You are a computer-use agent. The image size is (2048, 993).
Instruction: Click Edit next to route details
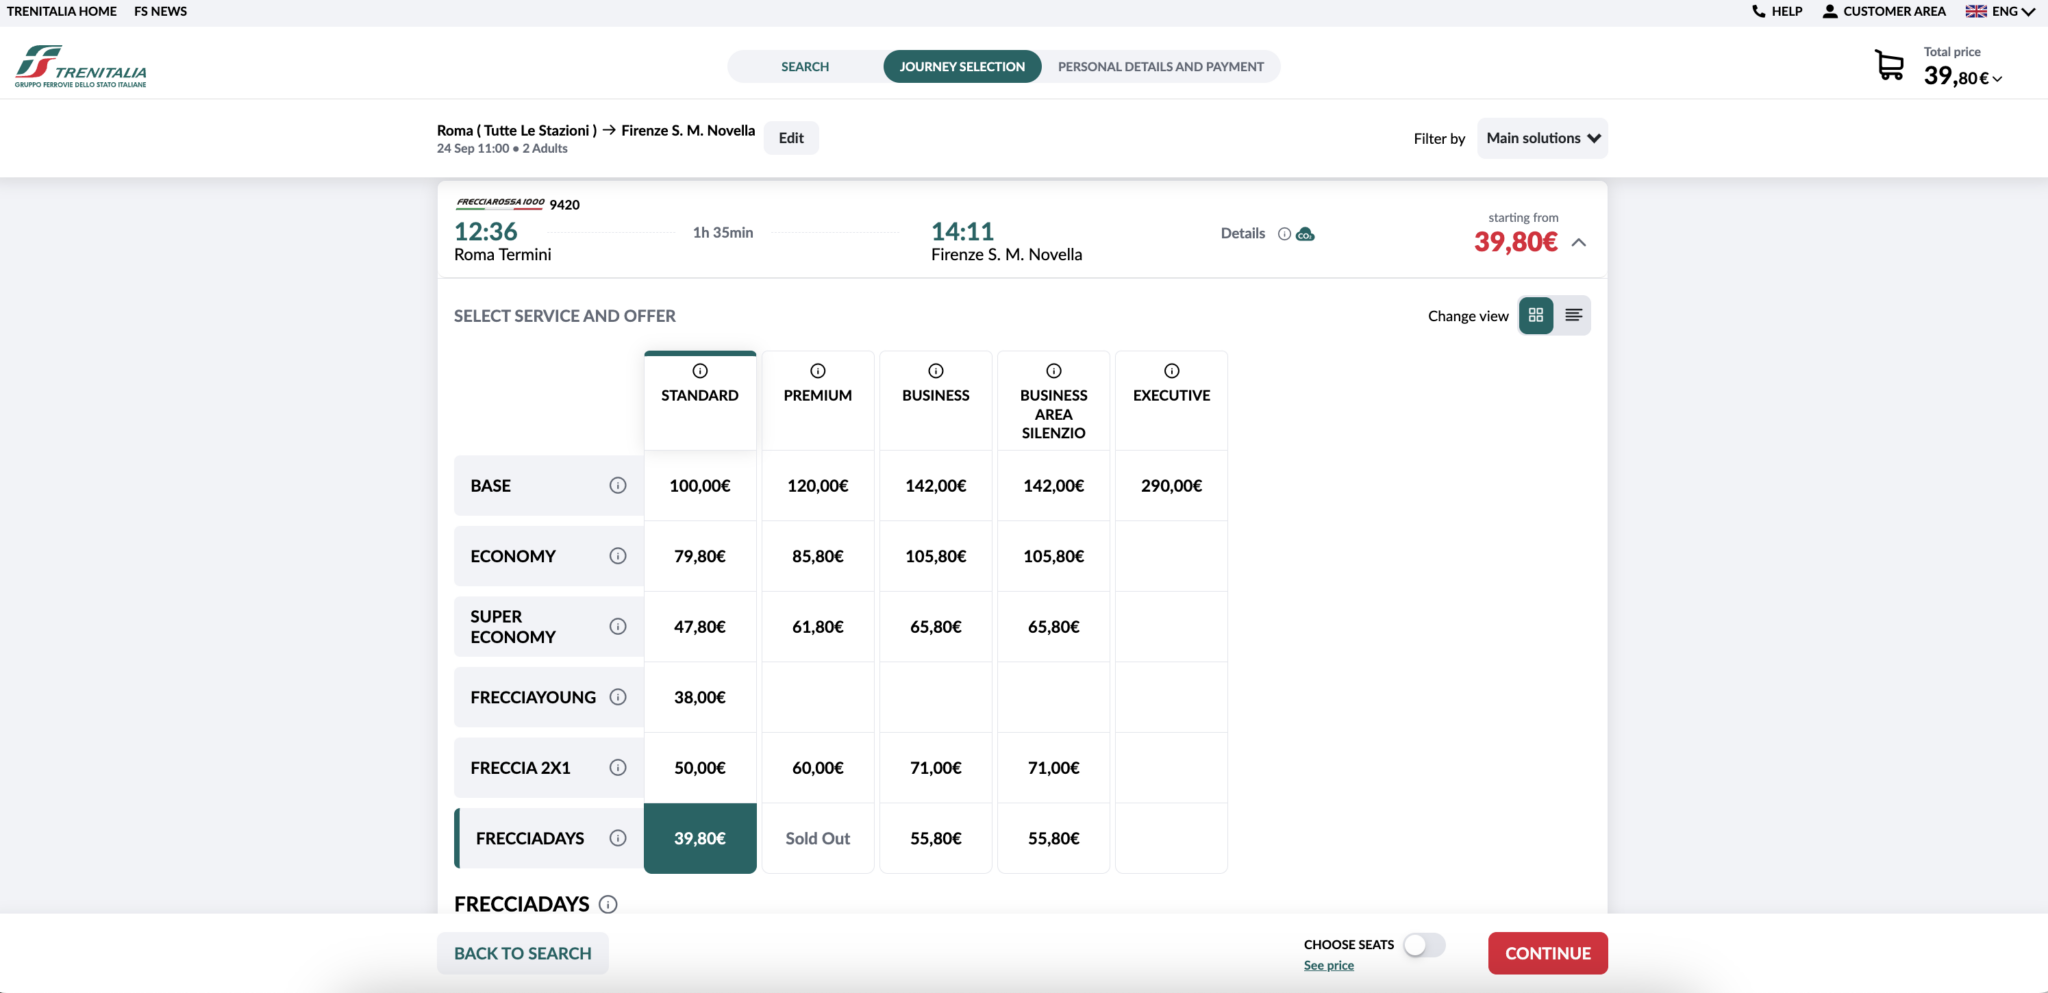click(x=791, y=138)
